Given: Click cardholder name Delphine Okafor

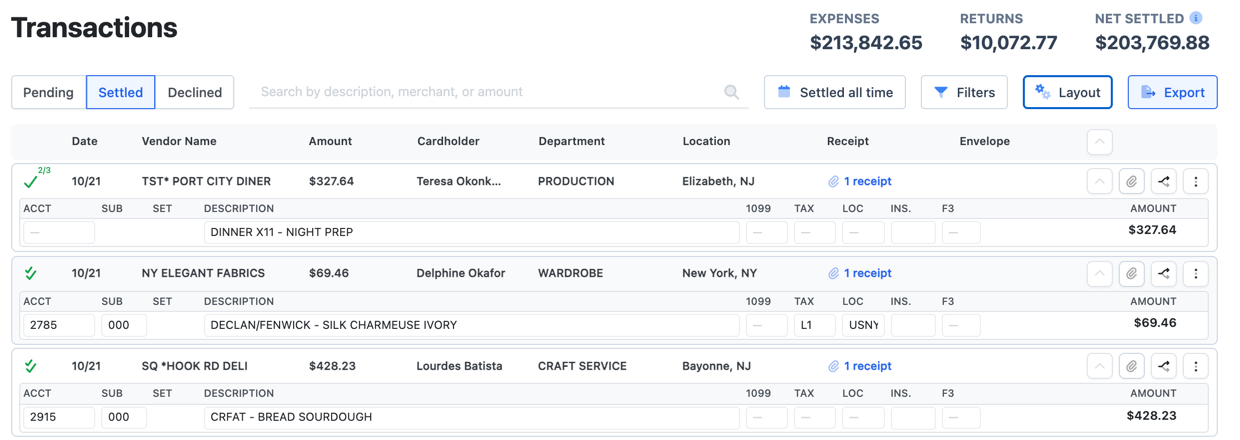Looking at the screenshot, I should tap(461, 273).
